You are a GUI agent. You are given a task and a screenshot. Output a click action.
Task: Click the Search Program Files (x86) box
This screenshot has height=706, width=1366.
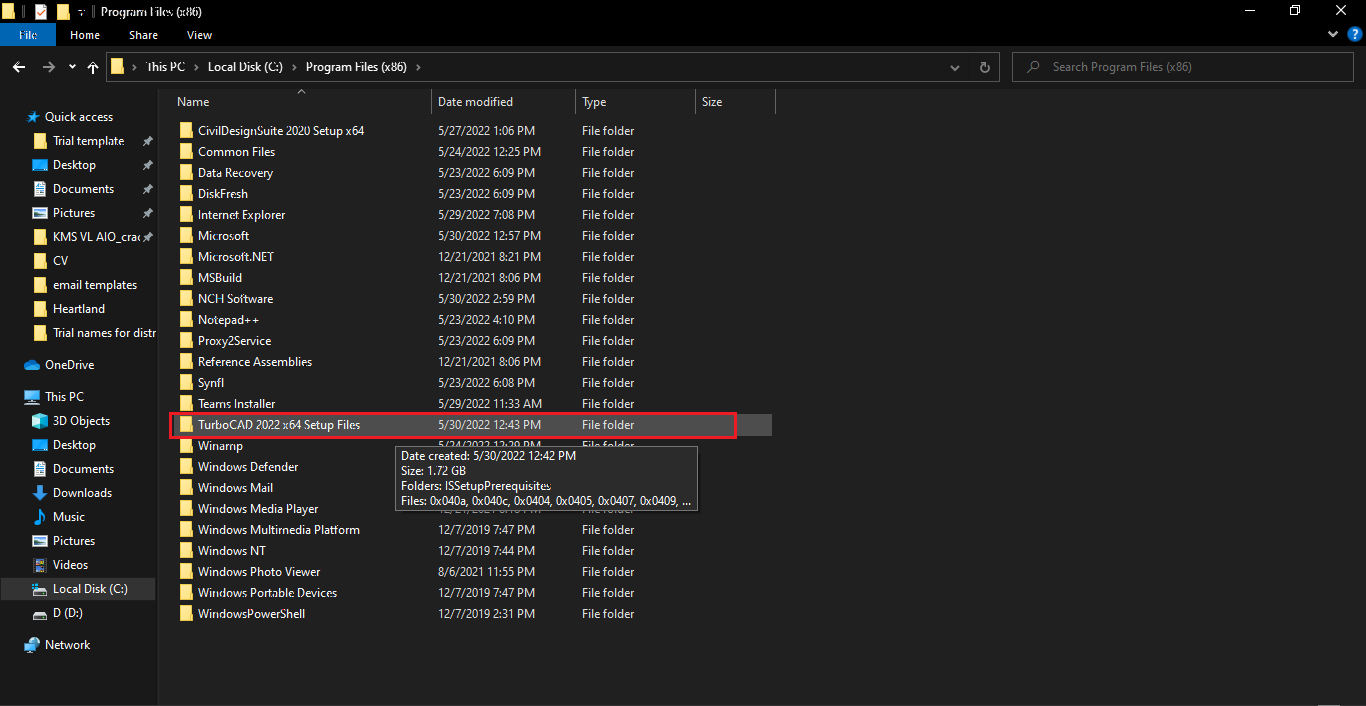(1185, 67)
